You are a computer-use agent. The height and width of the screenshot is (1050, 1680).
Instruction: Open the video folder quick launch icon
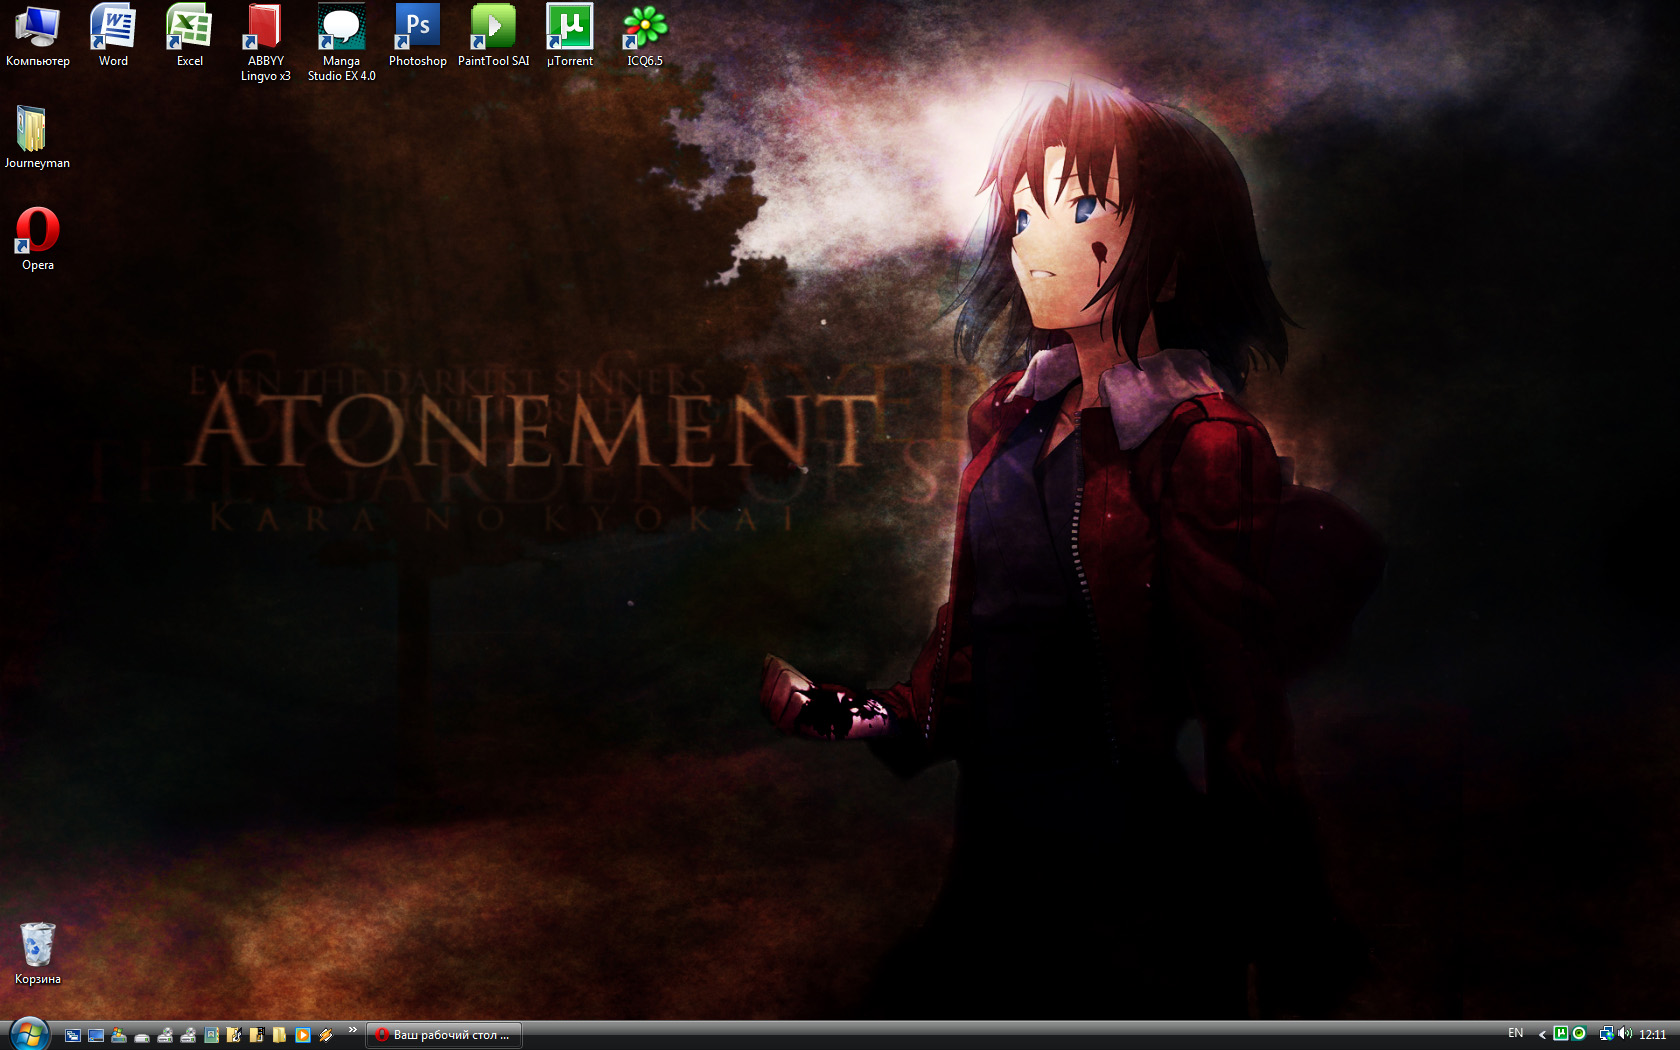tap(257, 1035)
